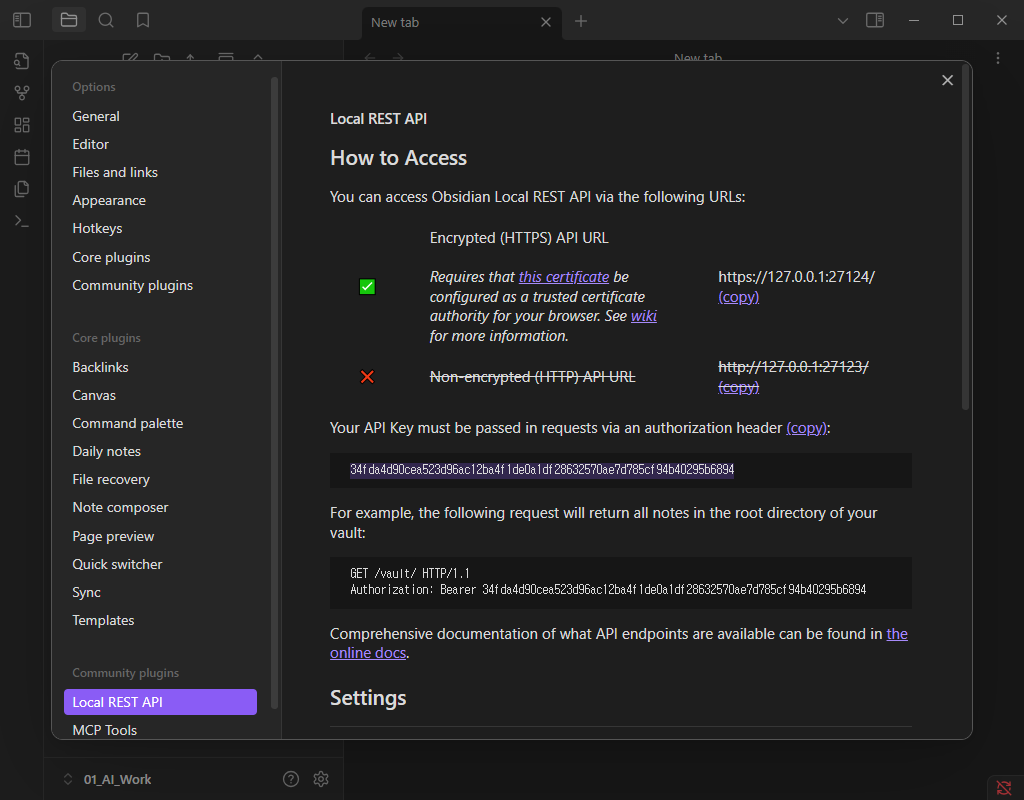The width and height of the screenshot is (1024, 800).
Task: Open the tab list dropdown chevron
Action: 843,21
